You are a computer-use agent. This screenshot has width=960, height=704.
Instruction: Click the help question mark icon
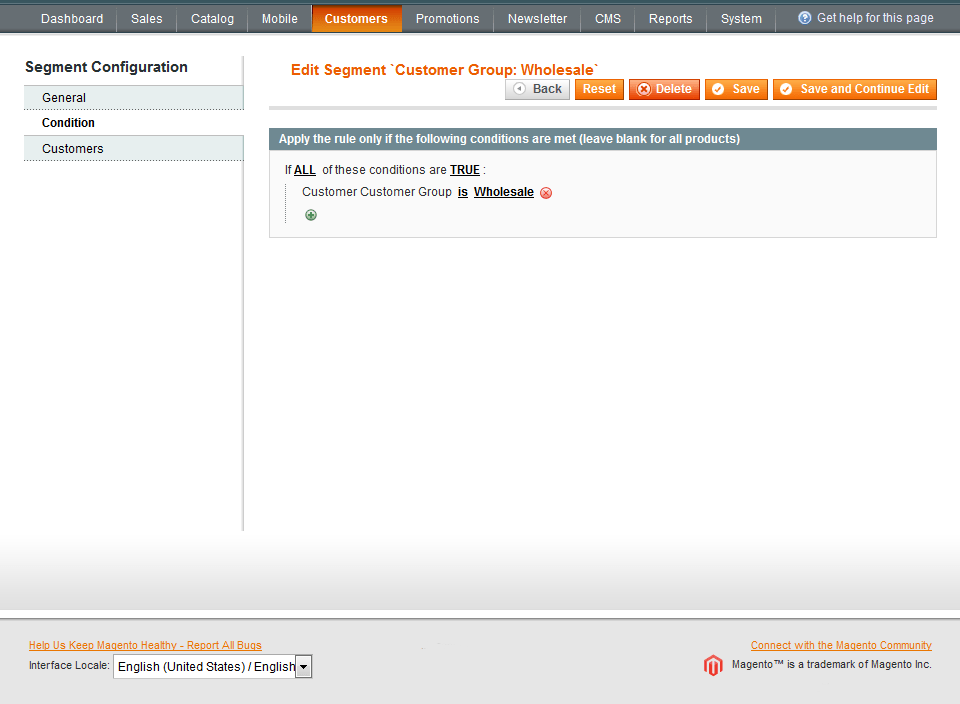click(804, 18)
